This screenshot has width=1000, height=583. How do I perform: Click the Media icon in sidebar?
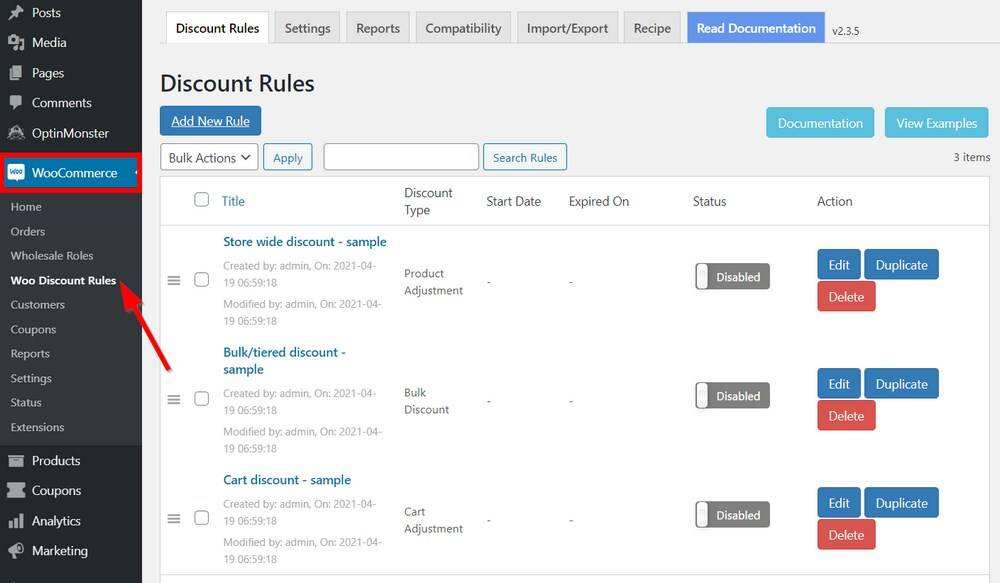tap(16, 43)
